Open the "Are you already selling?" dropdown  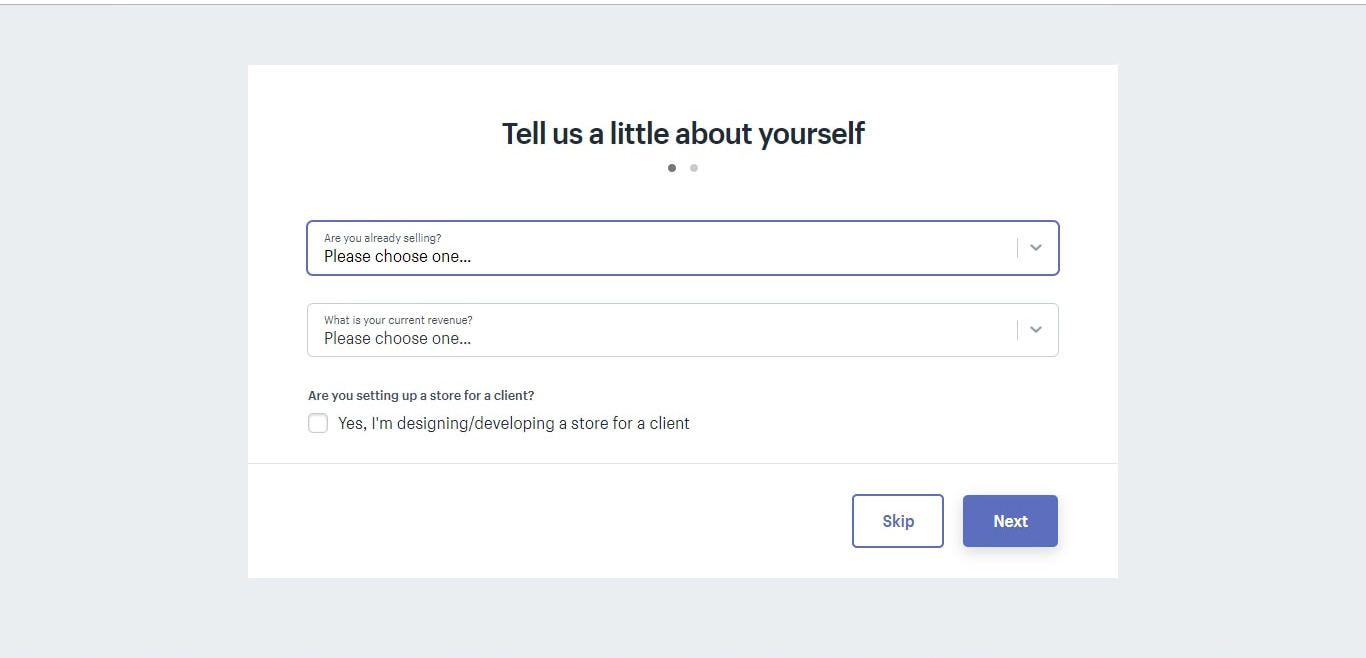point(660,248)
